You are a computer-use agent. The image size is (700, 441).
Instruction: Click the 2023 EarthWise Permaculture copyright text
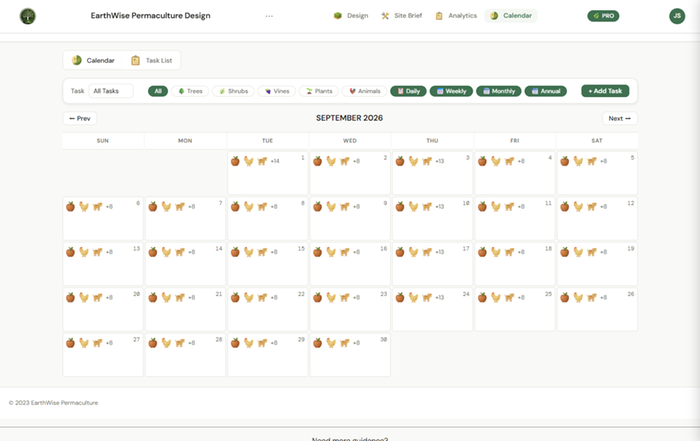[x=54, y=403]
